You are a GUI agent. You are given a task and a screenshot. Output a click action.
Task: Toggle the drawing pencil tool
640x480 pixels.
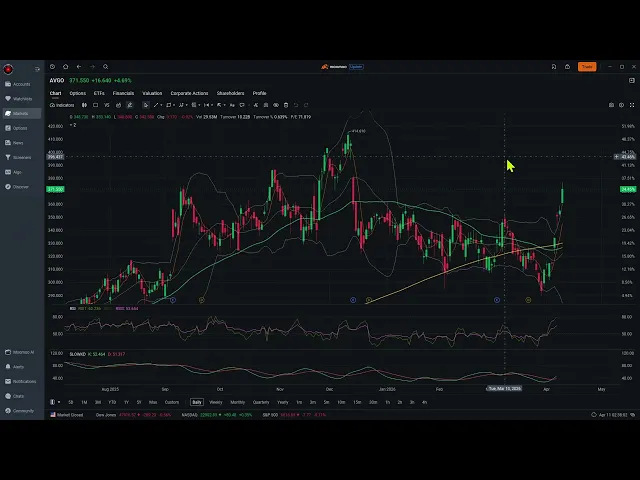tap(130, 105)
